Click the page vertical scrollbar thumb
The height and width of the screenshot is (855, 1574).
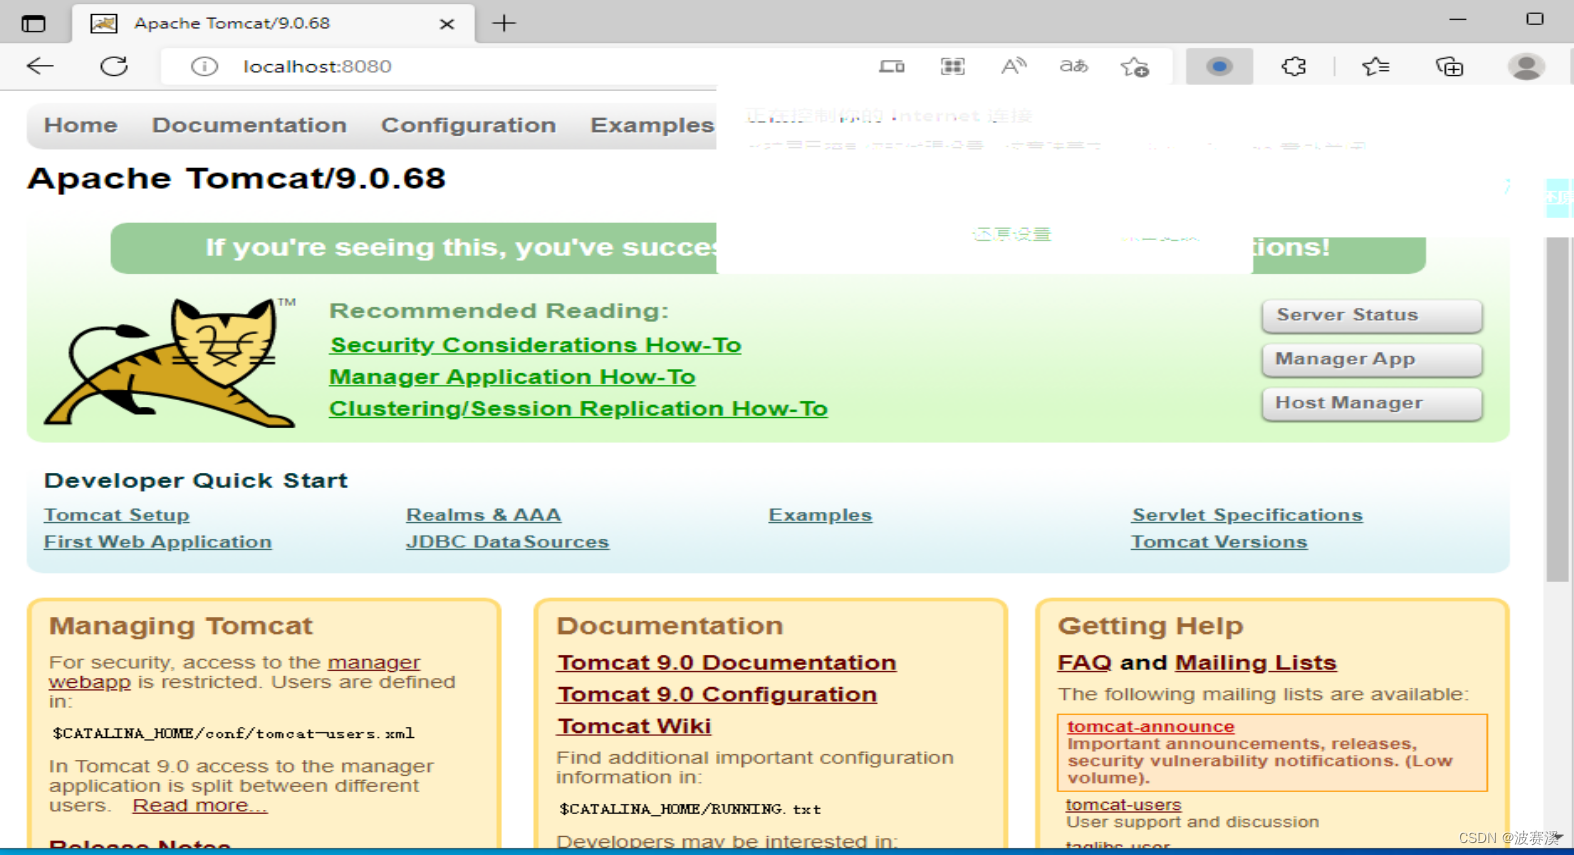coord(1557,409)
